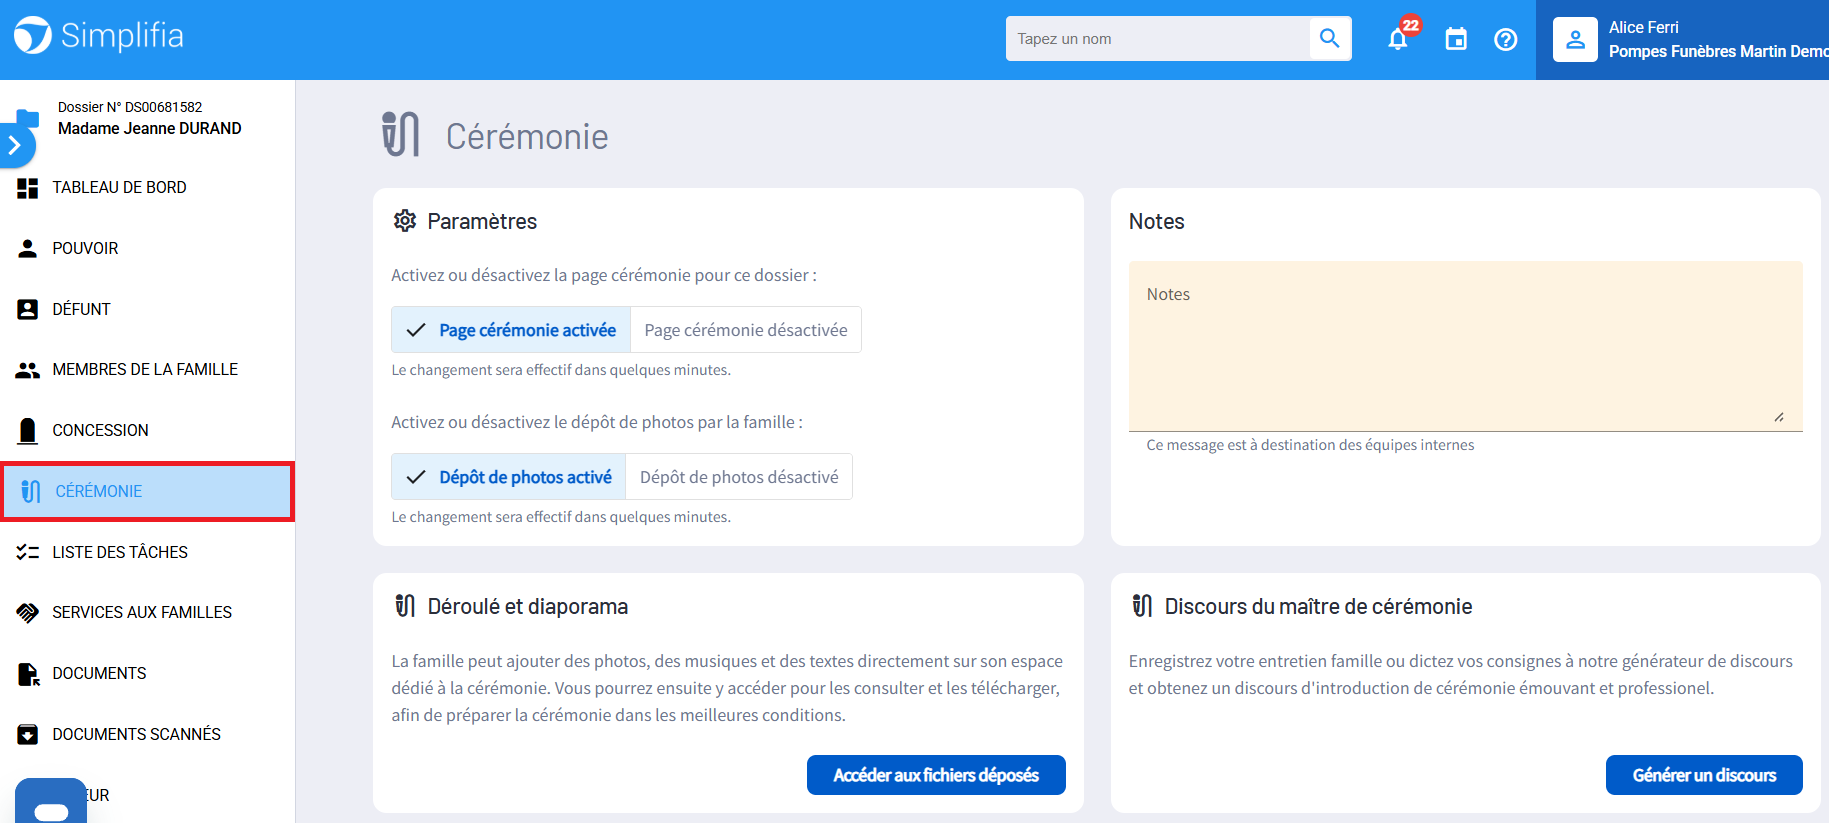Click the help question mark icon
Viewport: 1829px width, 823px height.
[x=1505, y=40]
